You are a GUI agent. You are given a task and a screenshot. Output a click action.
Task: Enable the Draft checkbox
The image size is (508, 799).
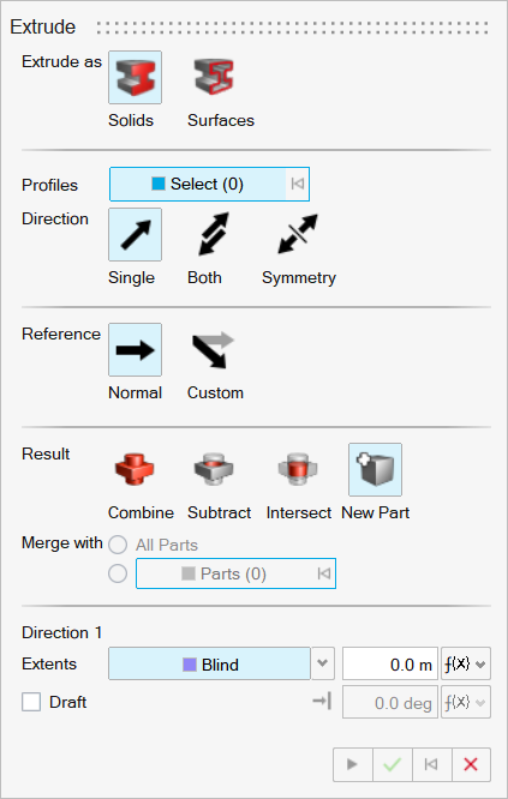(31, 702)
